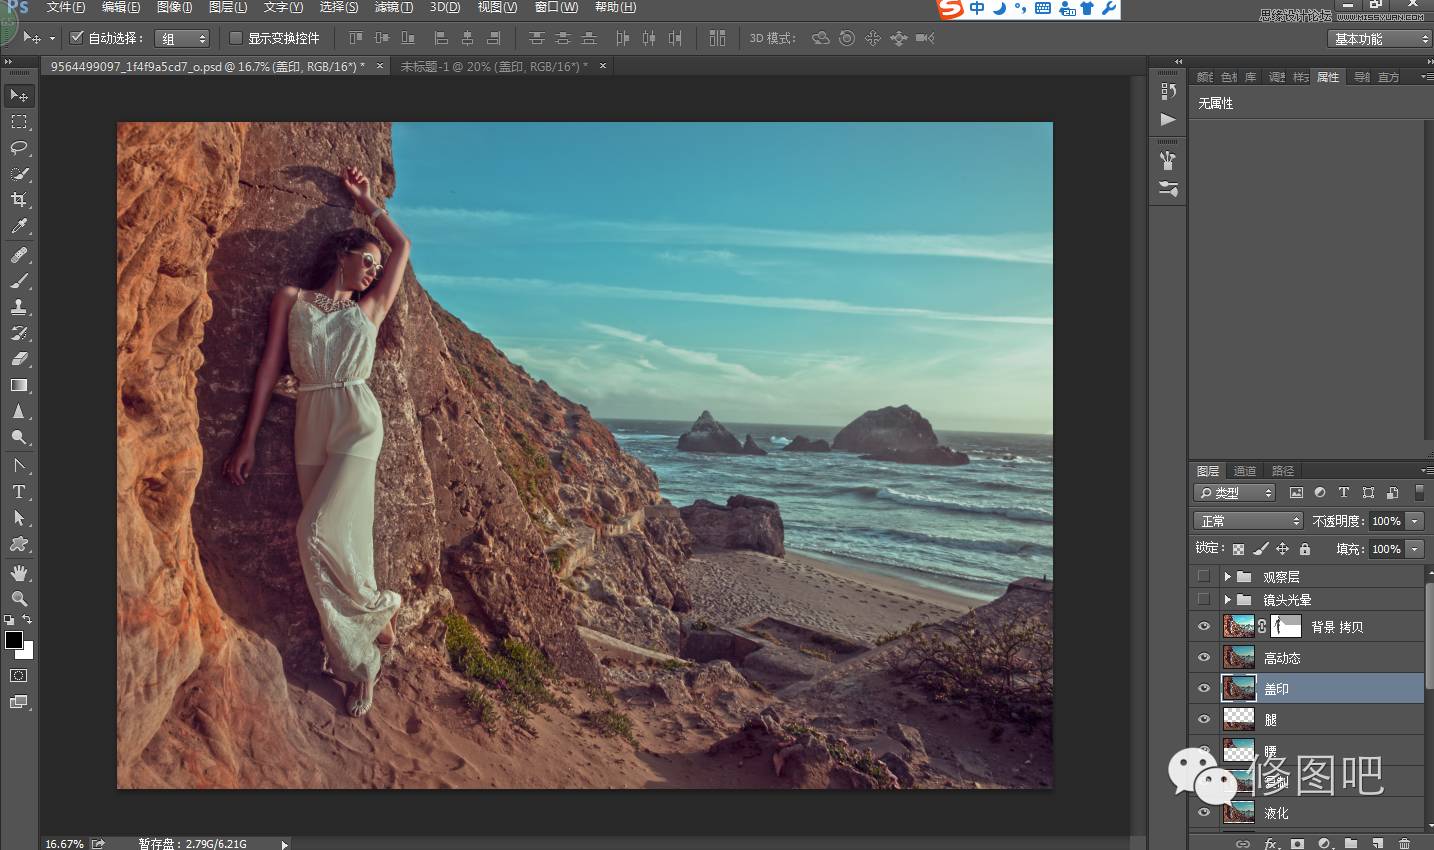Open the status bar info arrow

pos(285,844)
